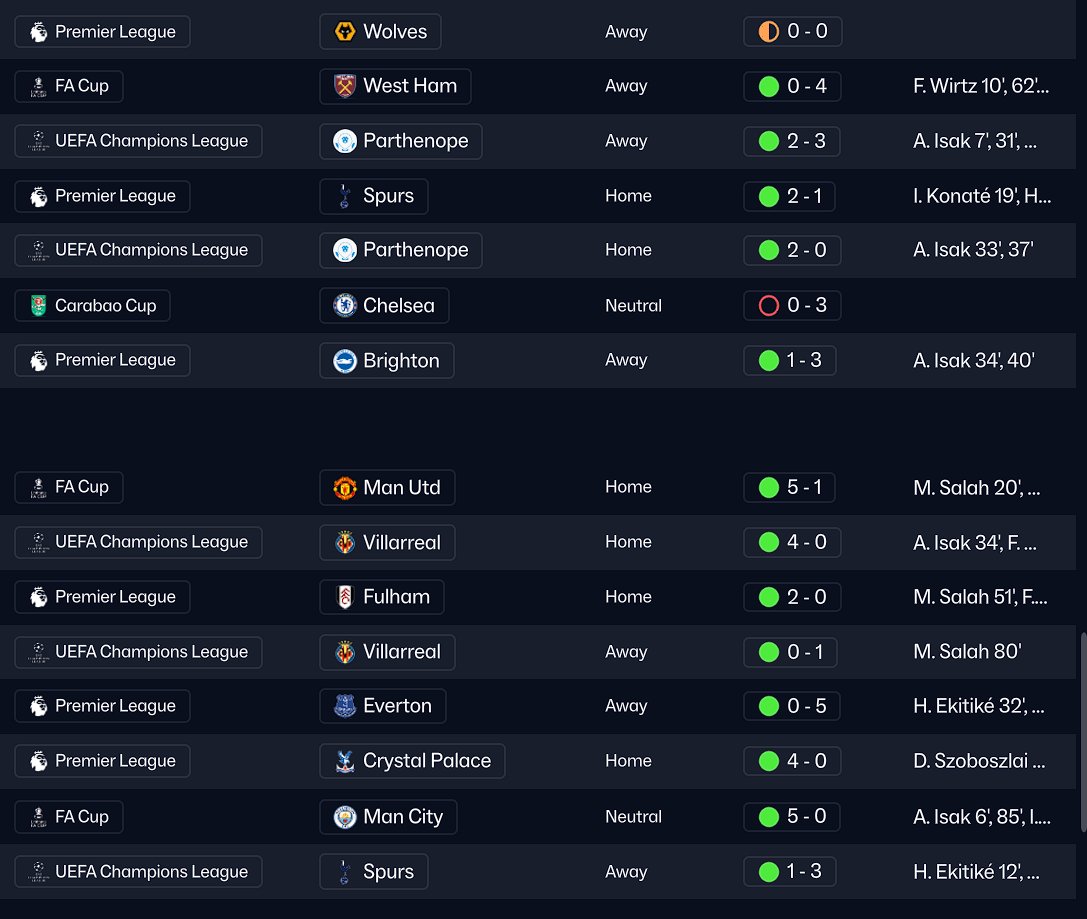Click the Chelsea club badge

pyautogui.click(x=345, y=306)
